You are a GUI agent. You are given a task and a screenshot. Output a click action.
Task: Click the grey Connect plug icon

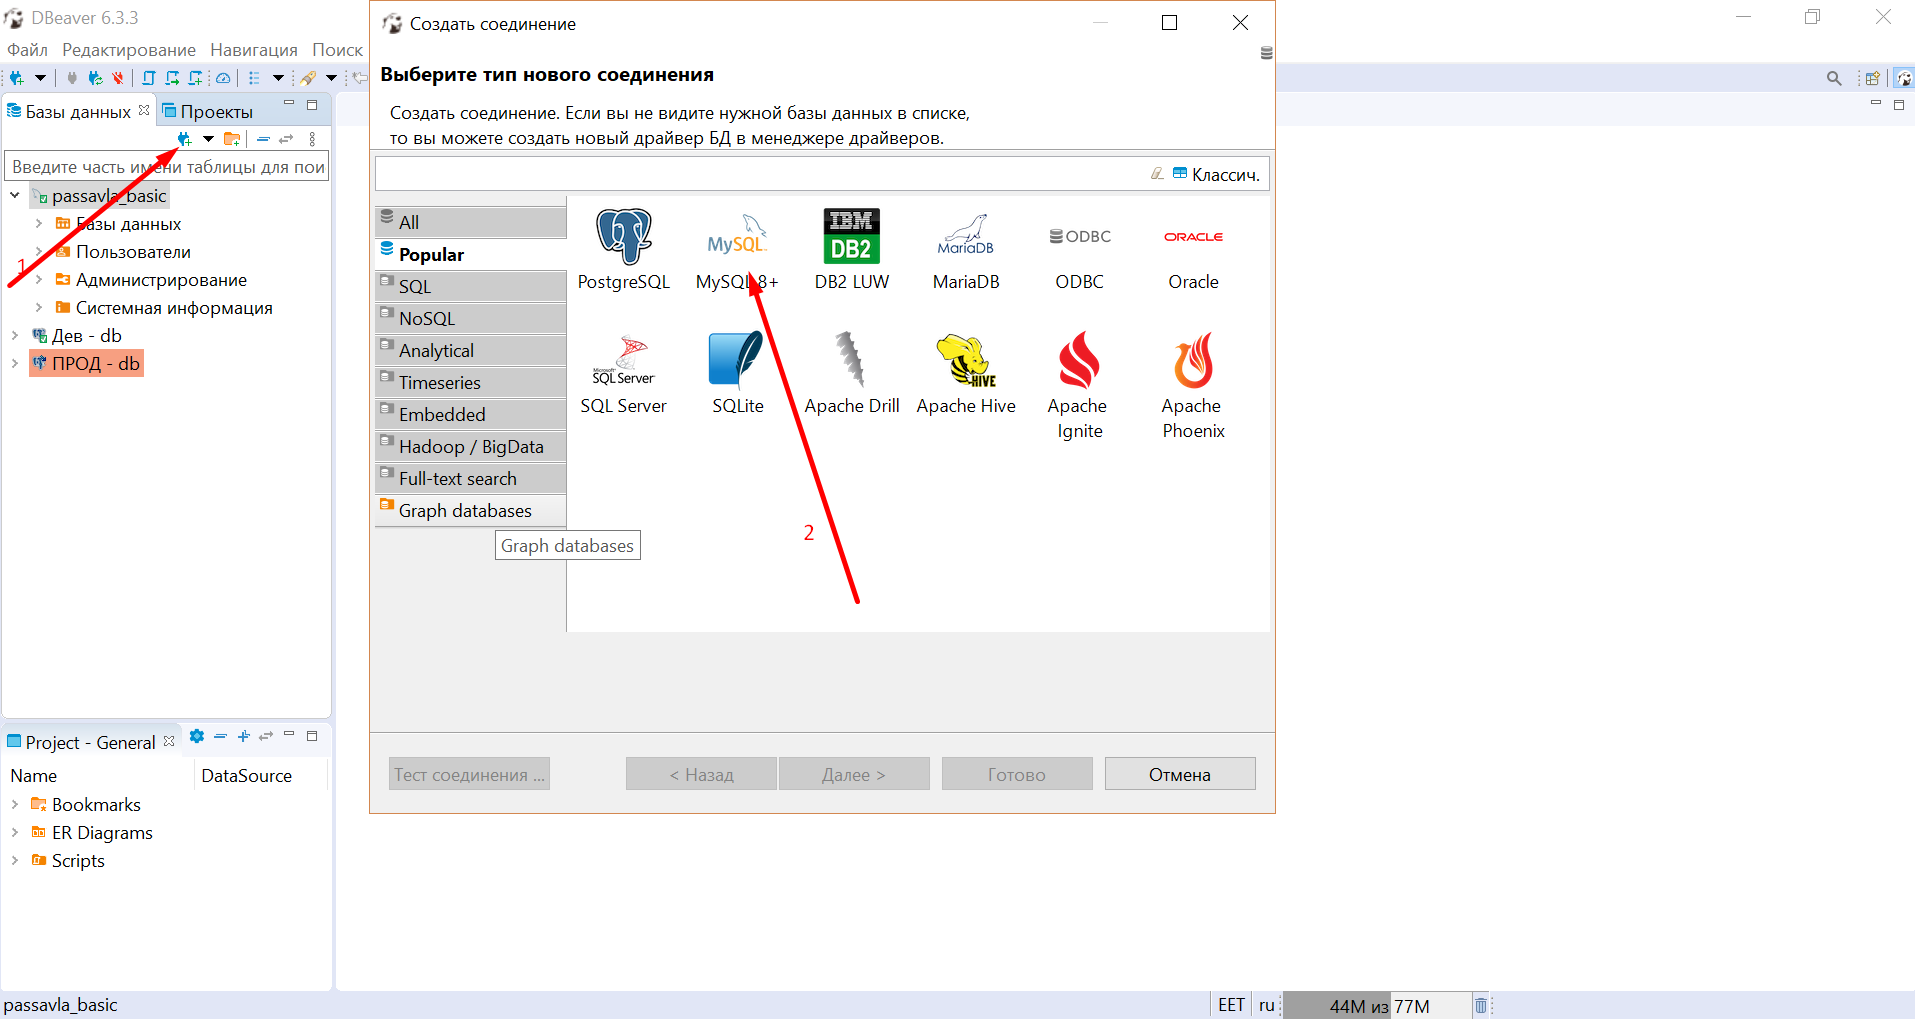pyautogui.click(x=72, y=78)
